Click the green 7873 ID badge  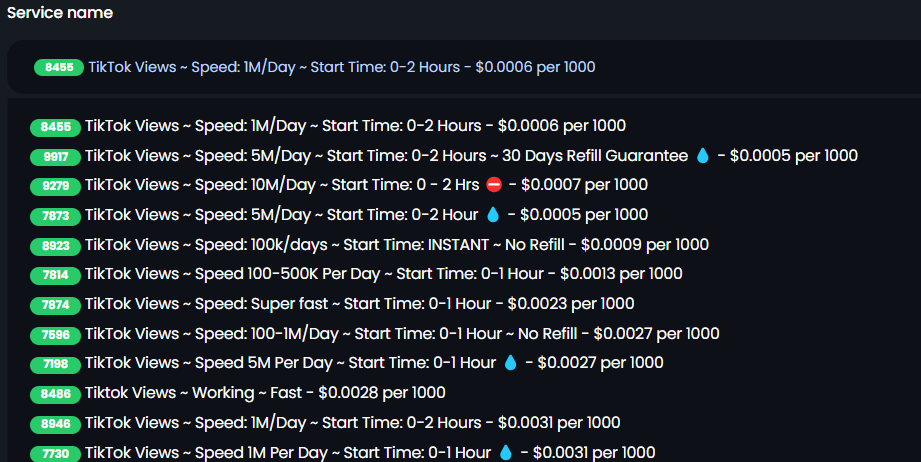click(55, 216)
